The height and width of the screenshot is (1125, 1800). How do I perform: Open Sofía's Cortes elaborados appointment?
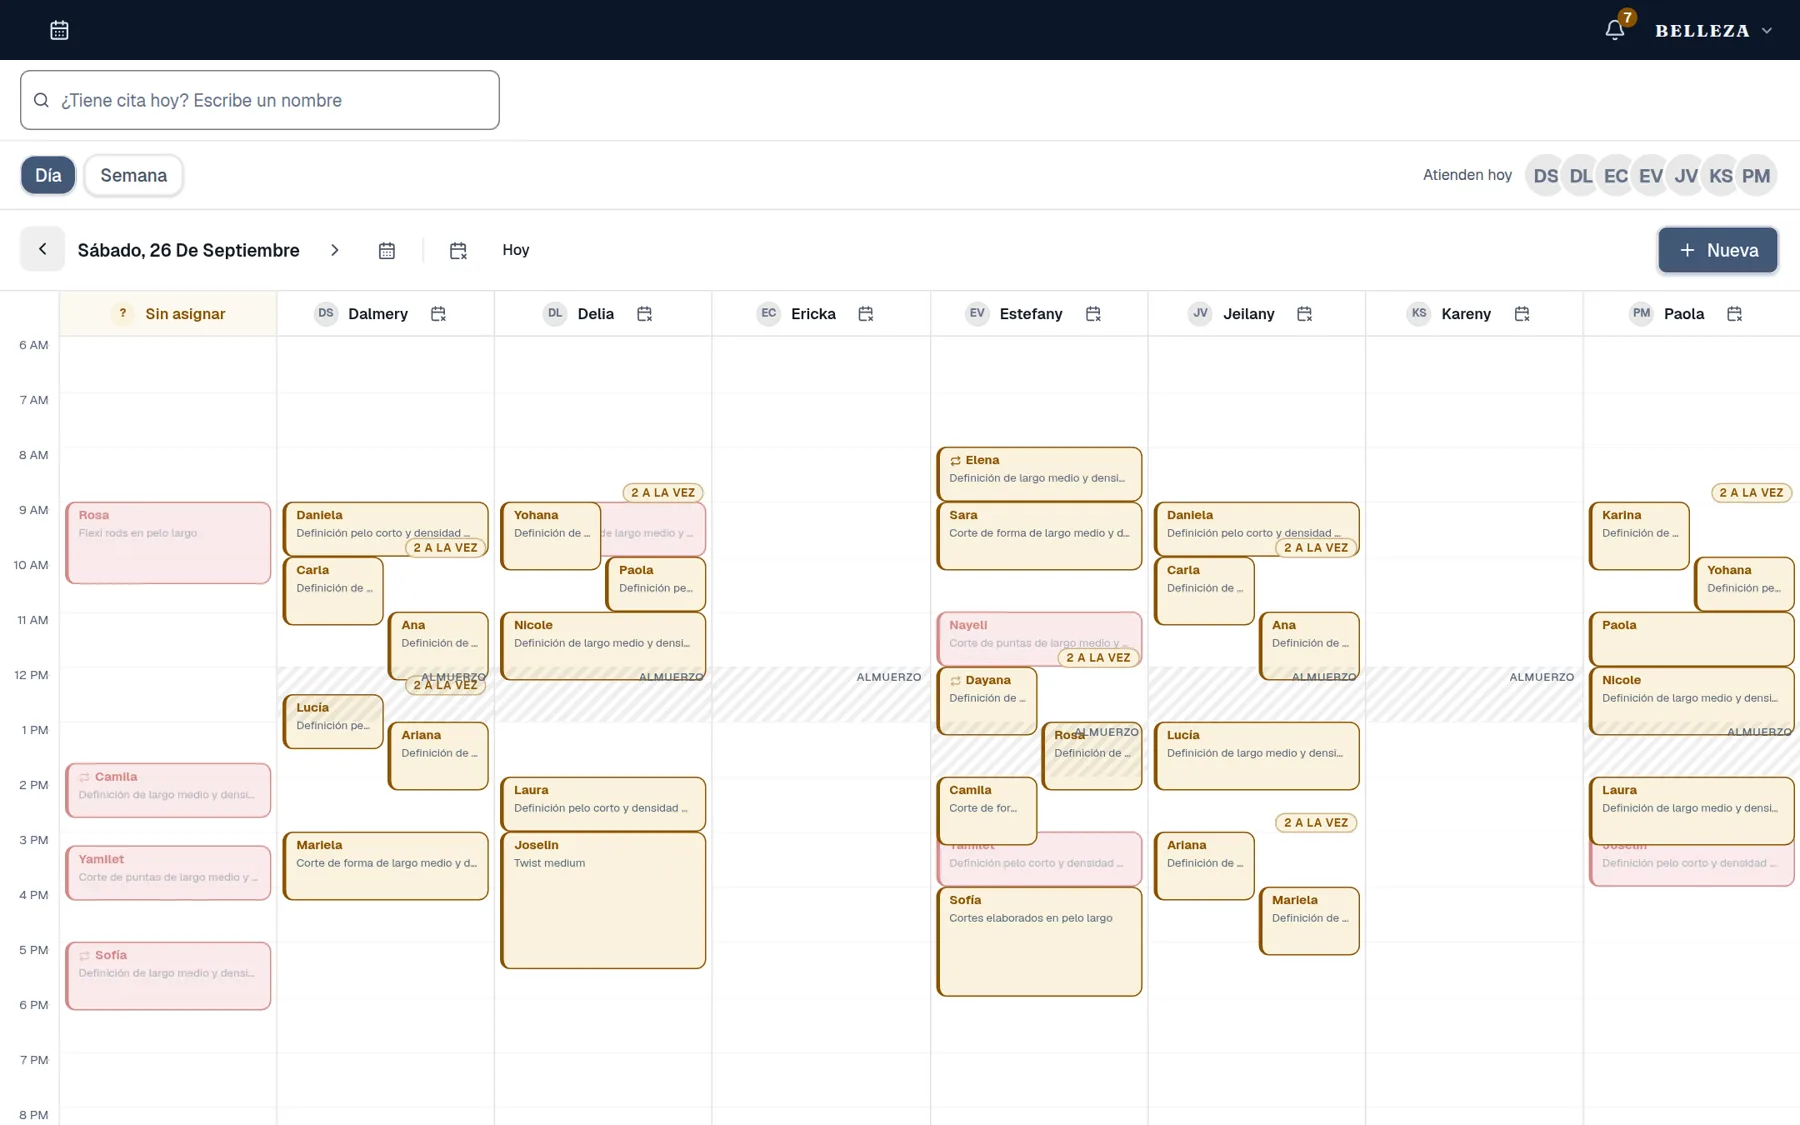click(1039, 942)
